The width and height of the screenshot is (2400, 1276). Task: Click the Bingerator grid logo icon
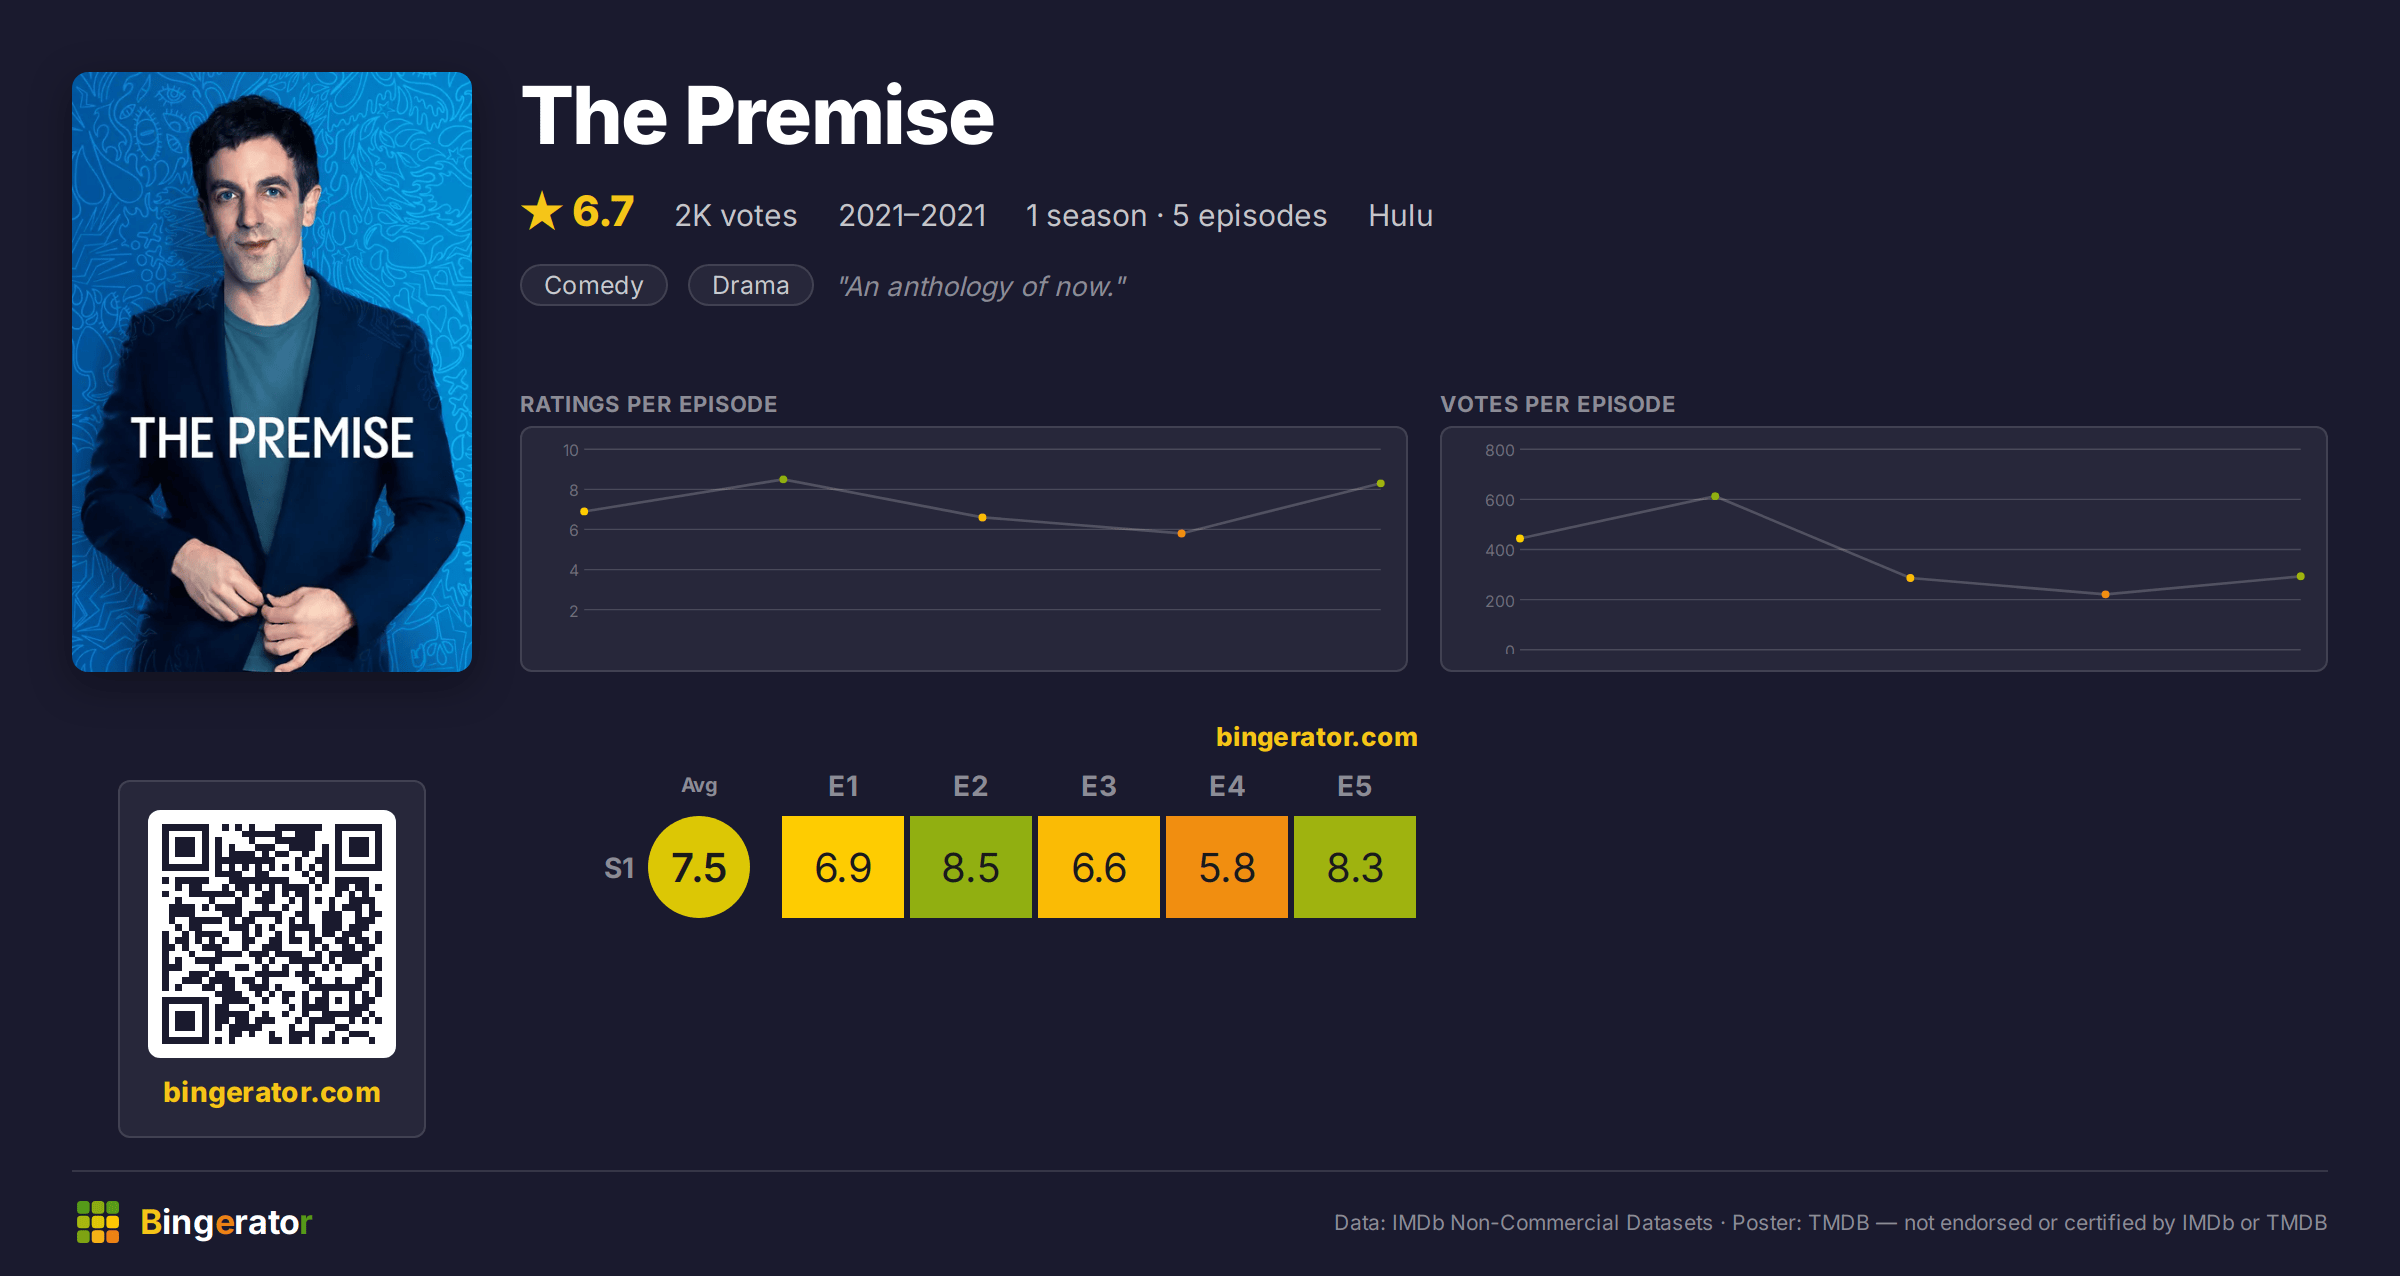click(x=98, y=1222)
